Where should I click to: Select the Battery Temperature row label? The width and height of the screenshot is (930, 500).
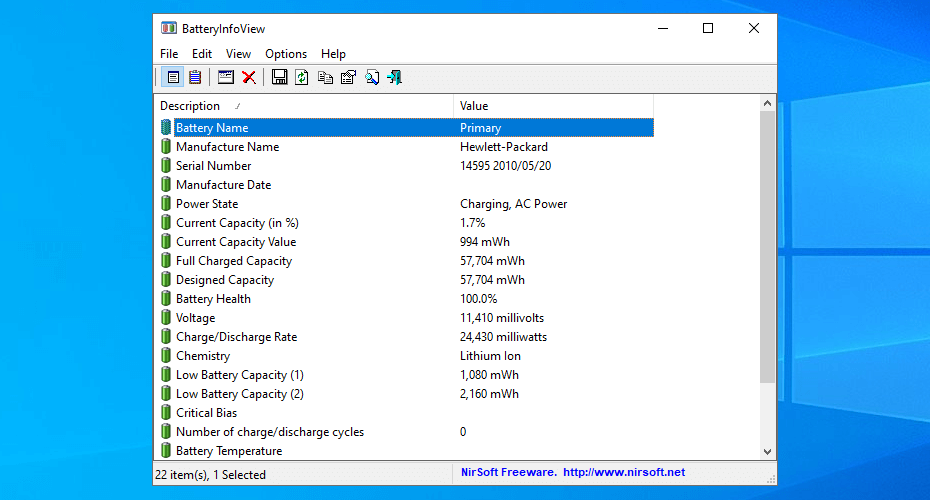229,450
